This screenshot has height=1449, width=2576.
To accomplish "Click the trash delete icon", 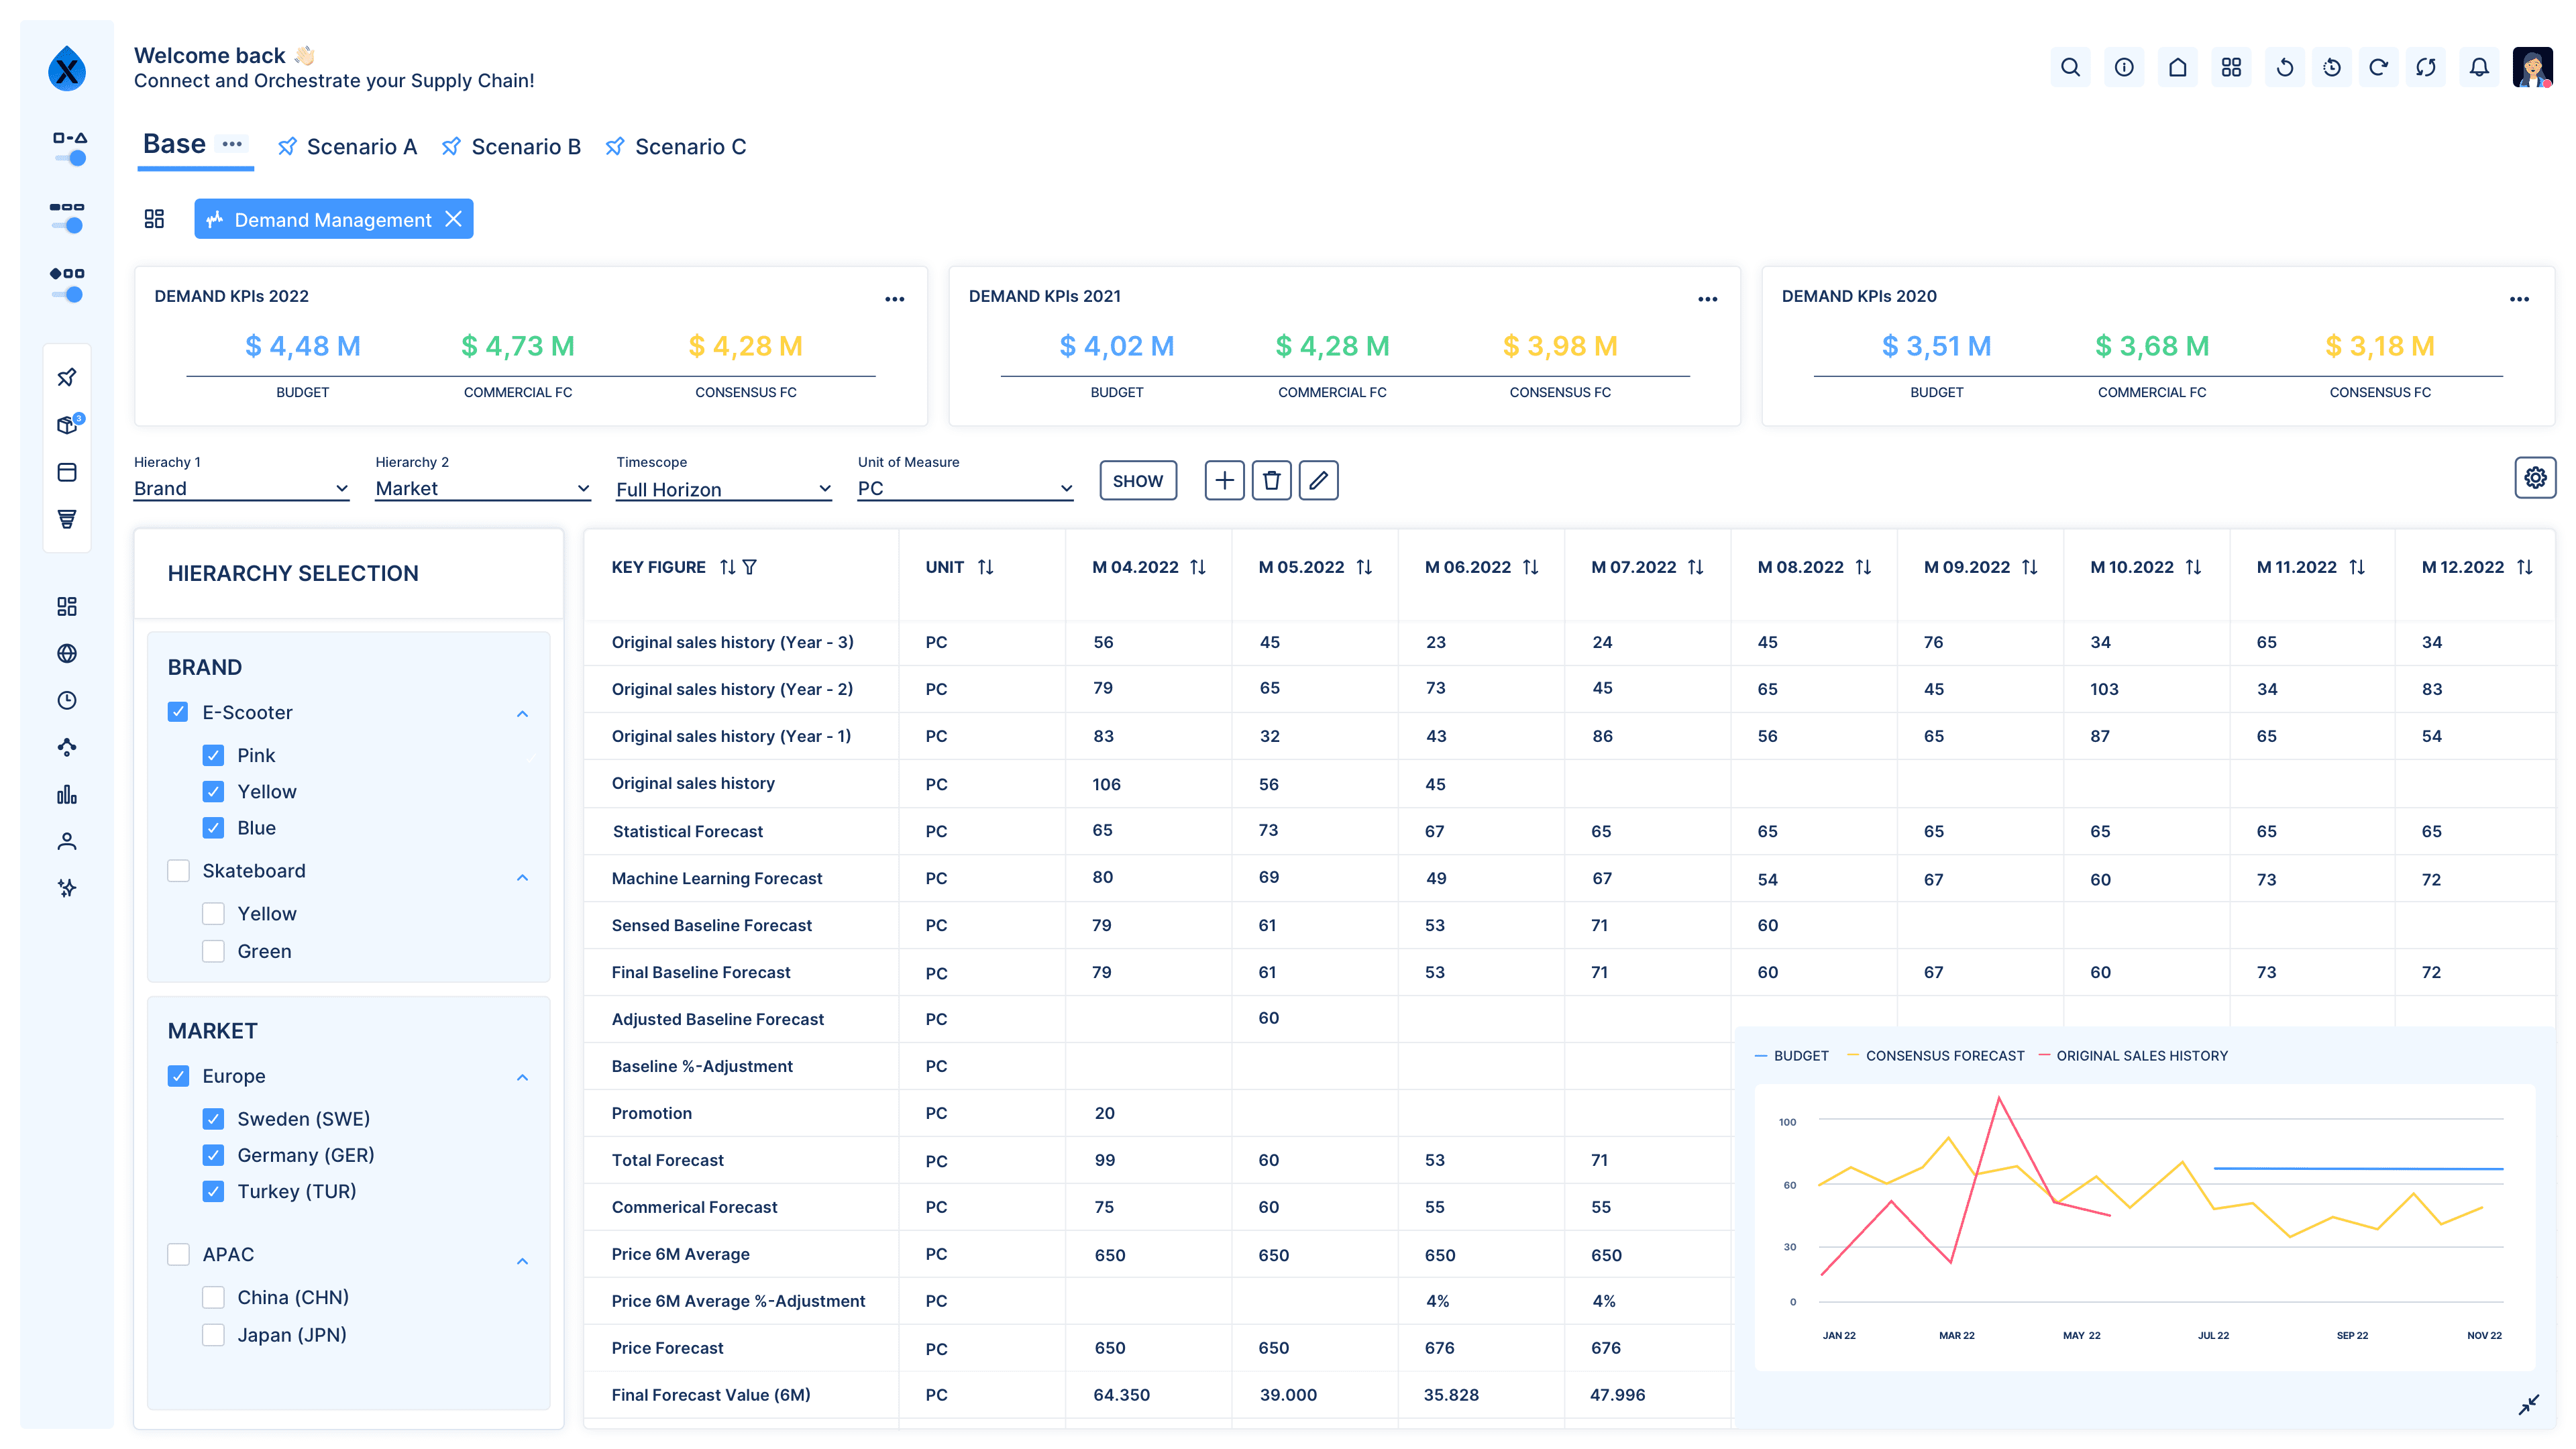I will (x=1271, y=481).
